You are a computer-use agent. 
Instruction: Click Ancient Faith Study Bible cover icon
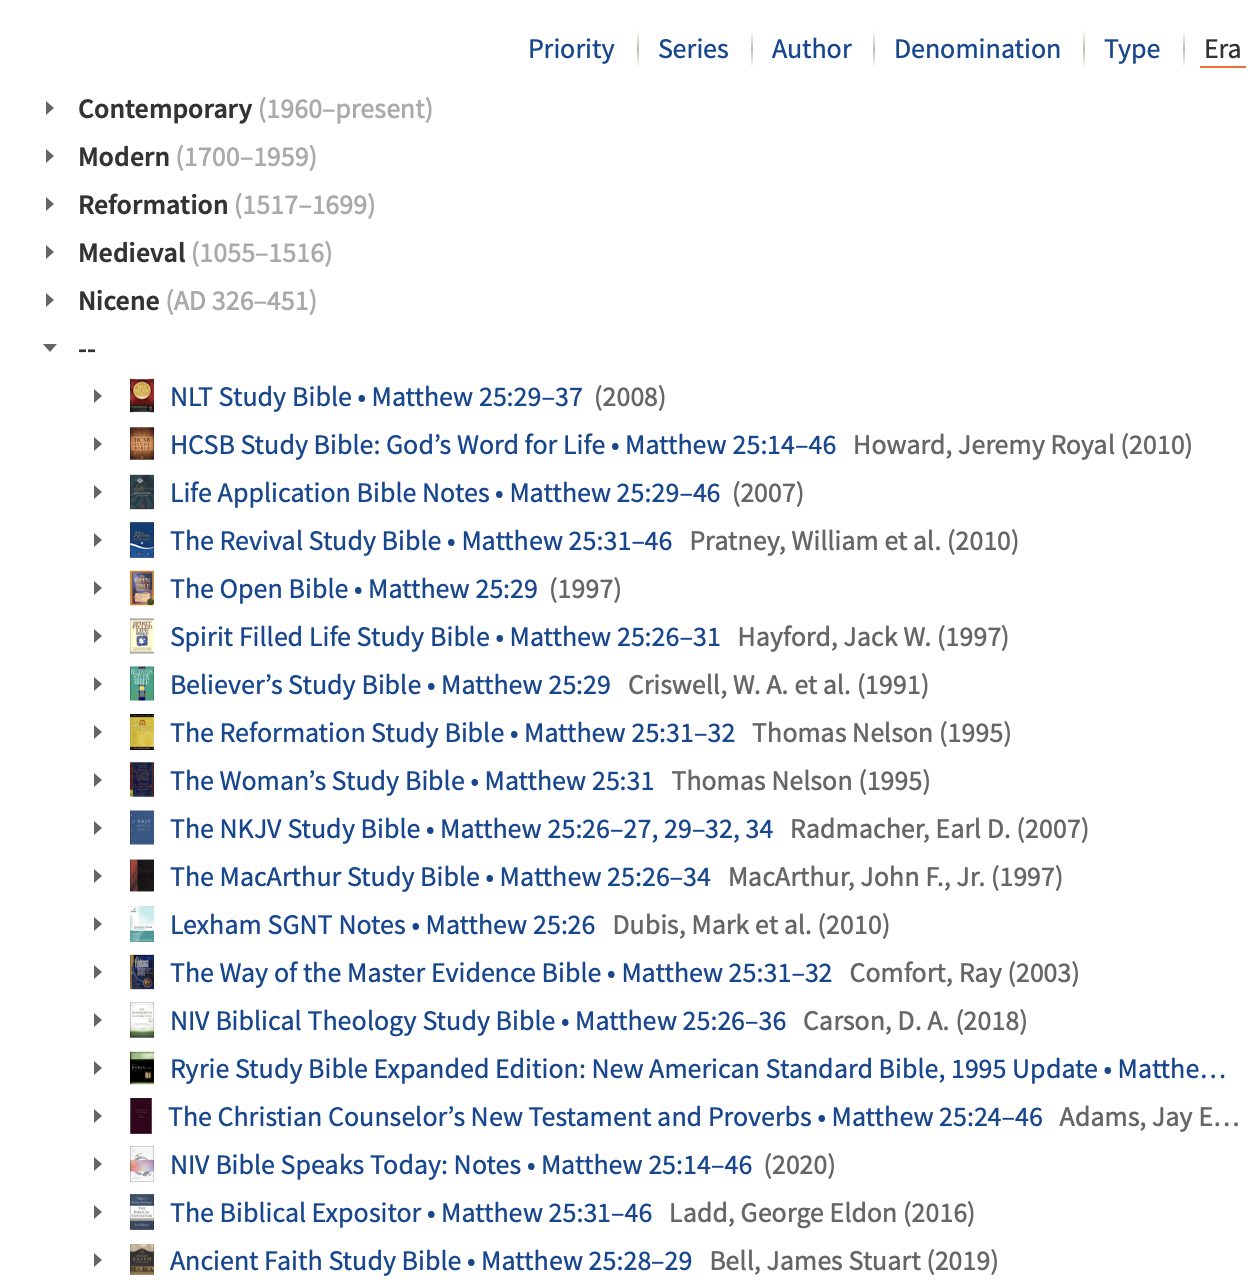(x=142, y=1260)
